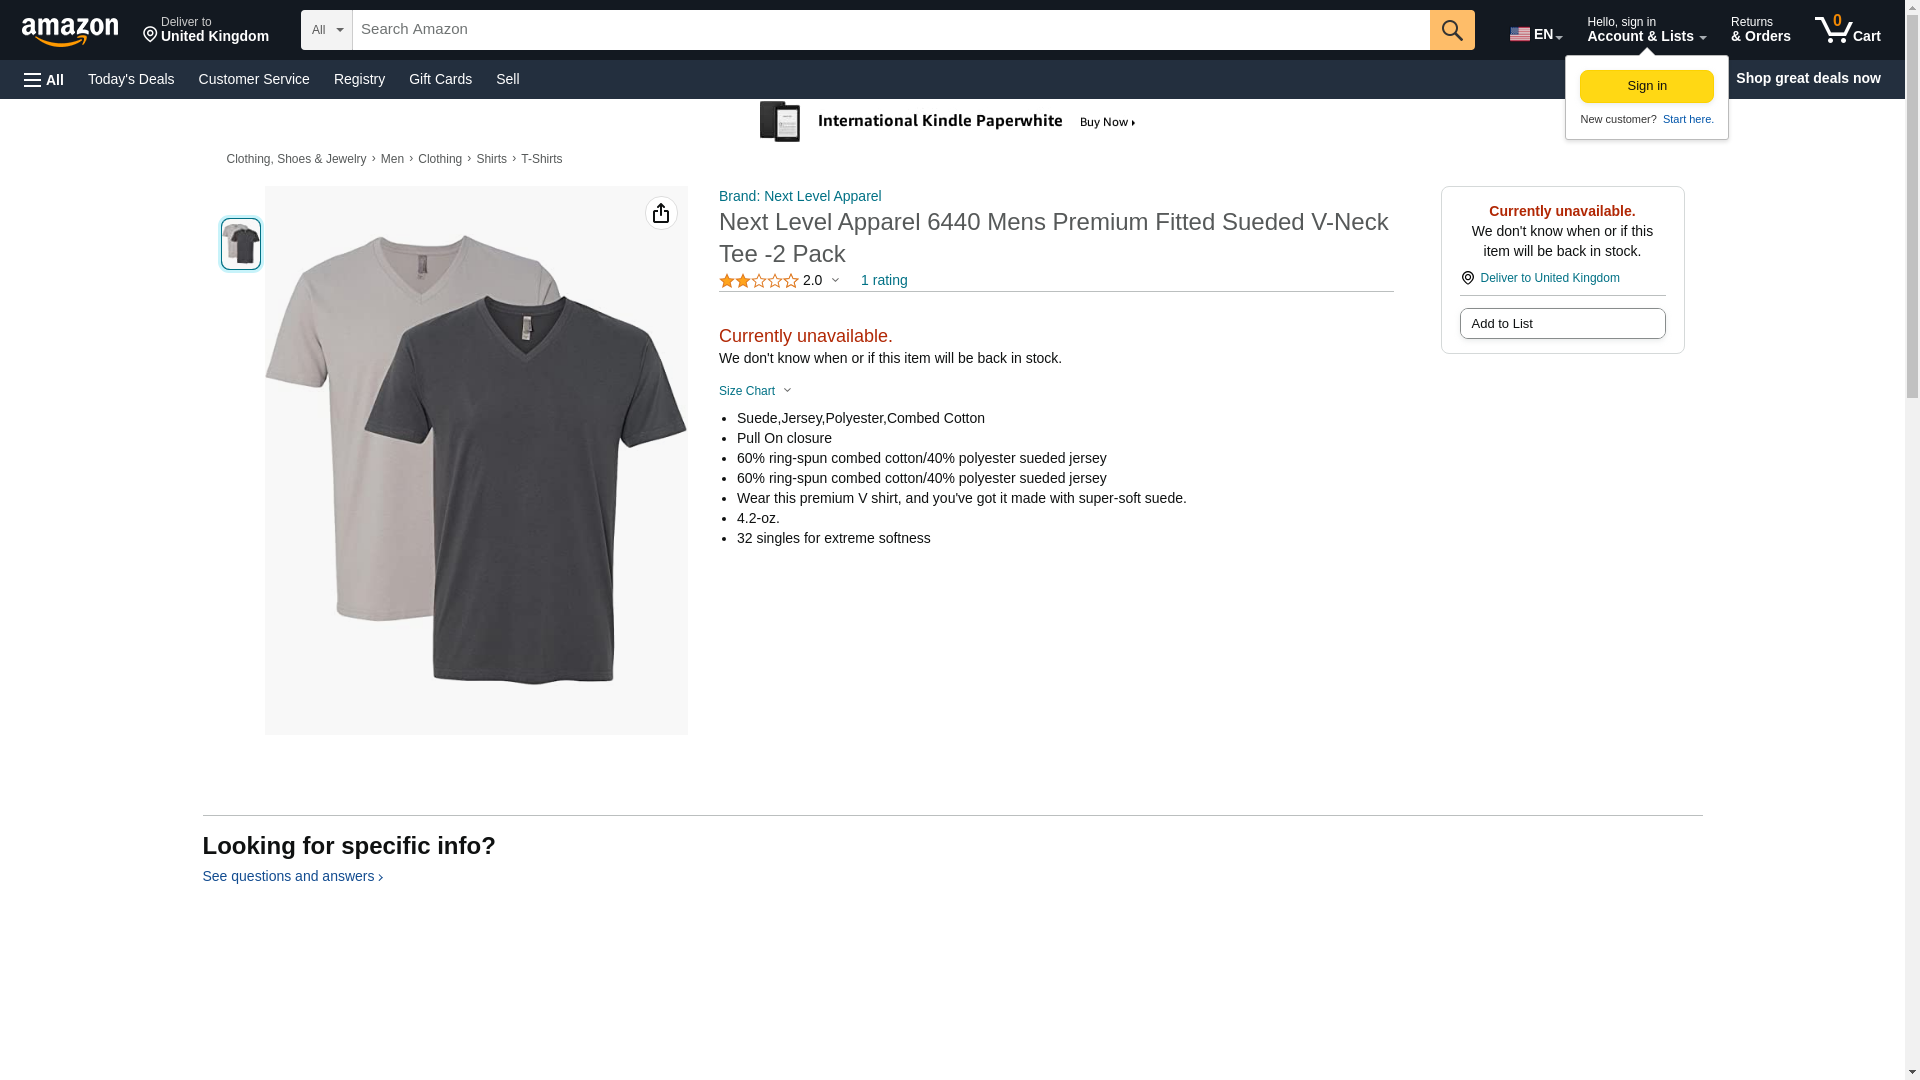The image size is (1920, 1080).
Task: Open Account & Lists dropdown
Action: (1646, 30)
